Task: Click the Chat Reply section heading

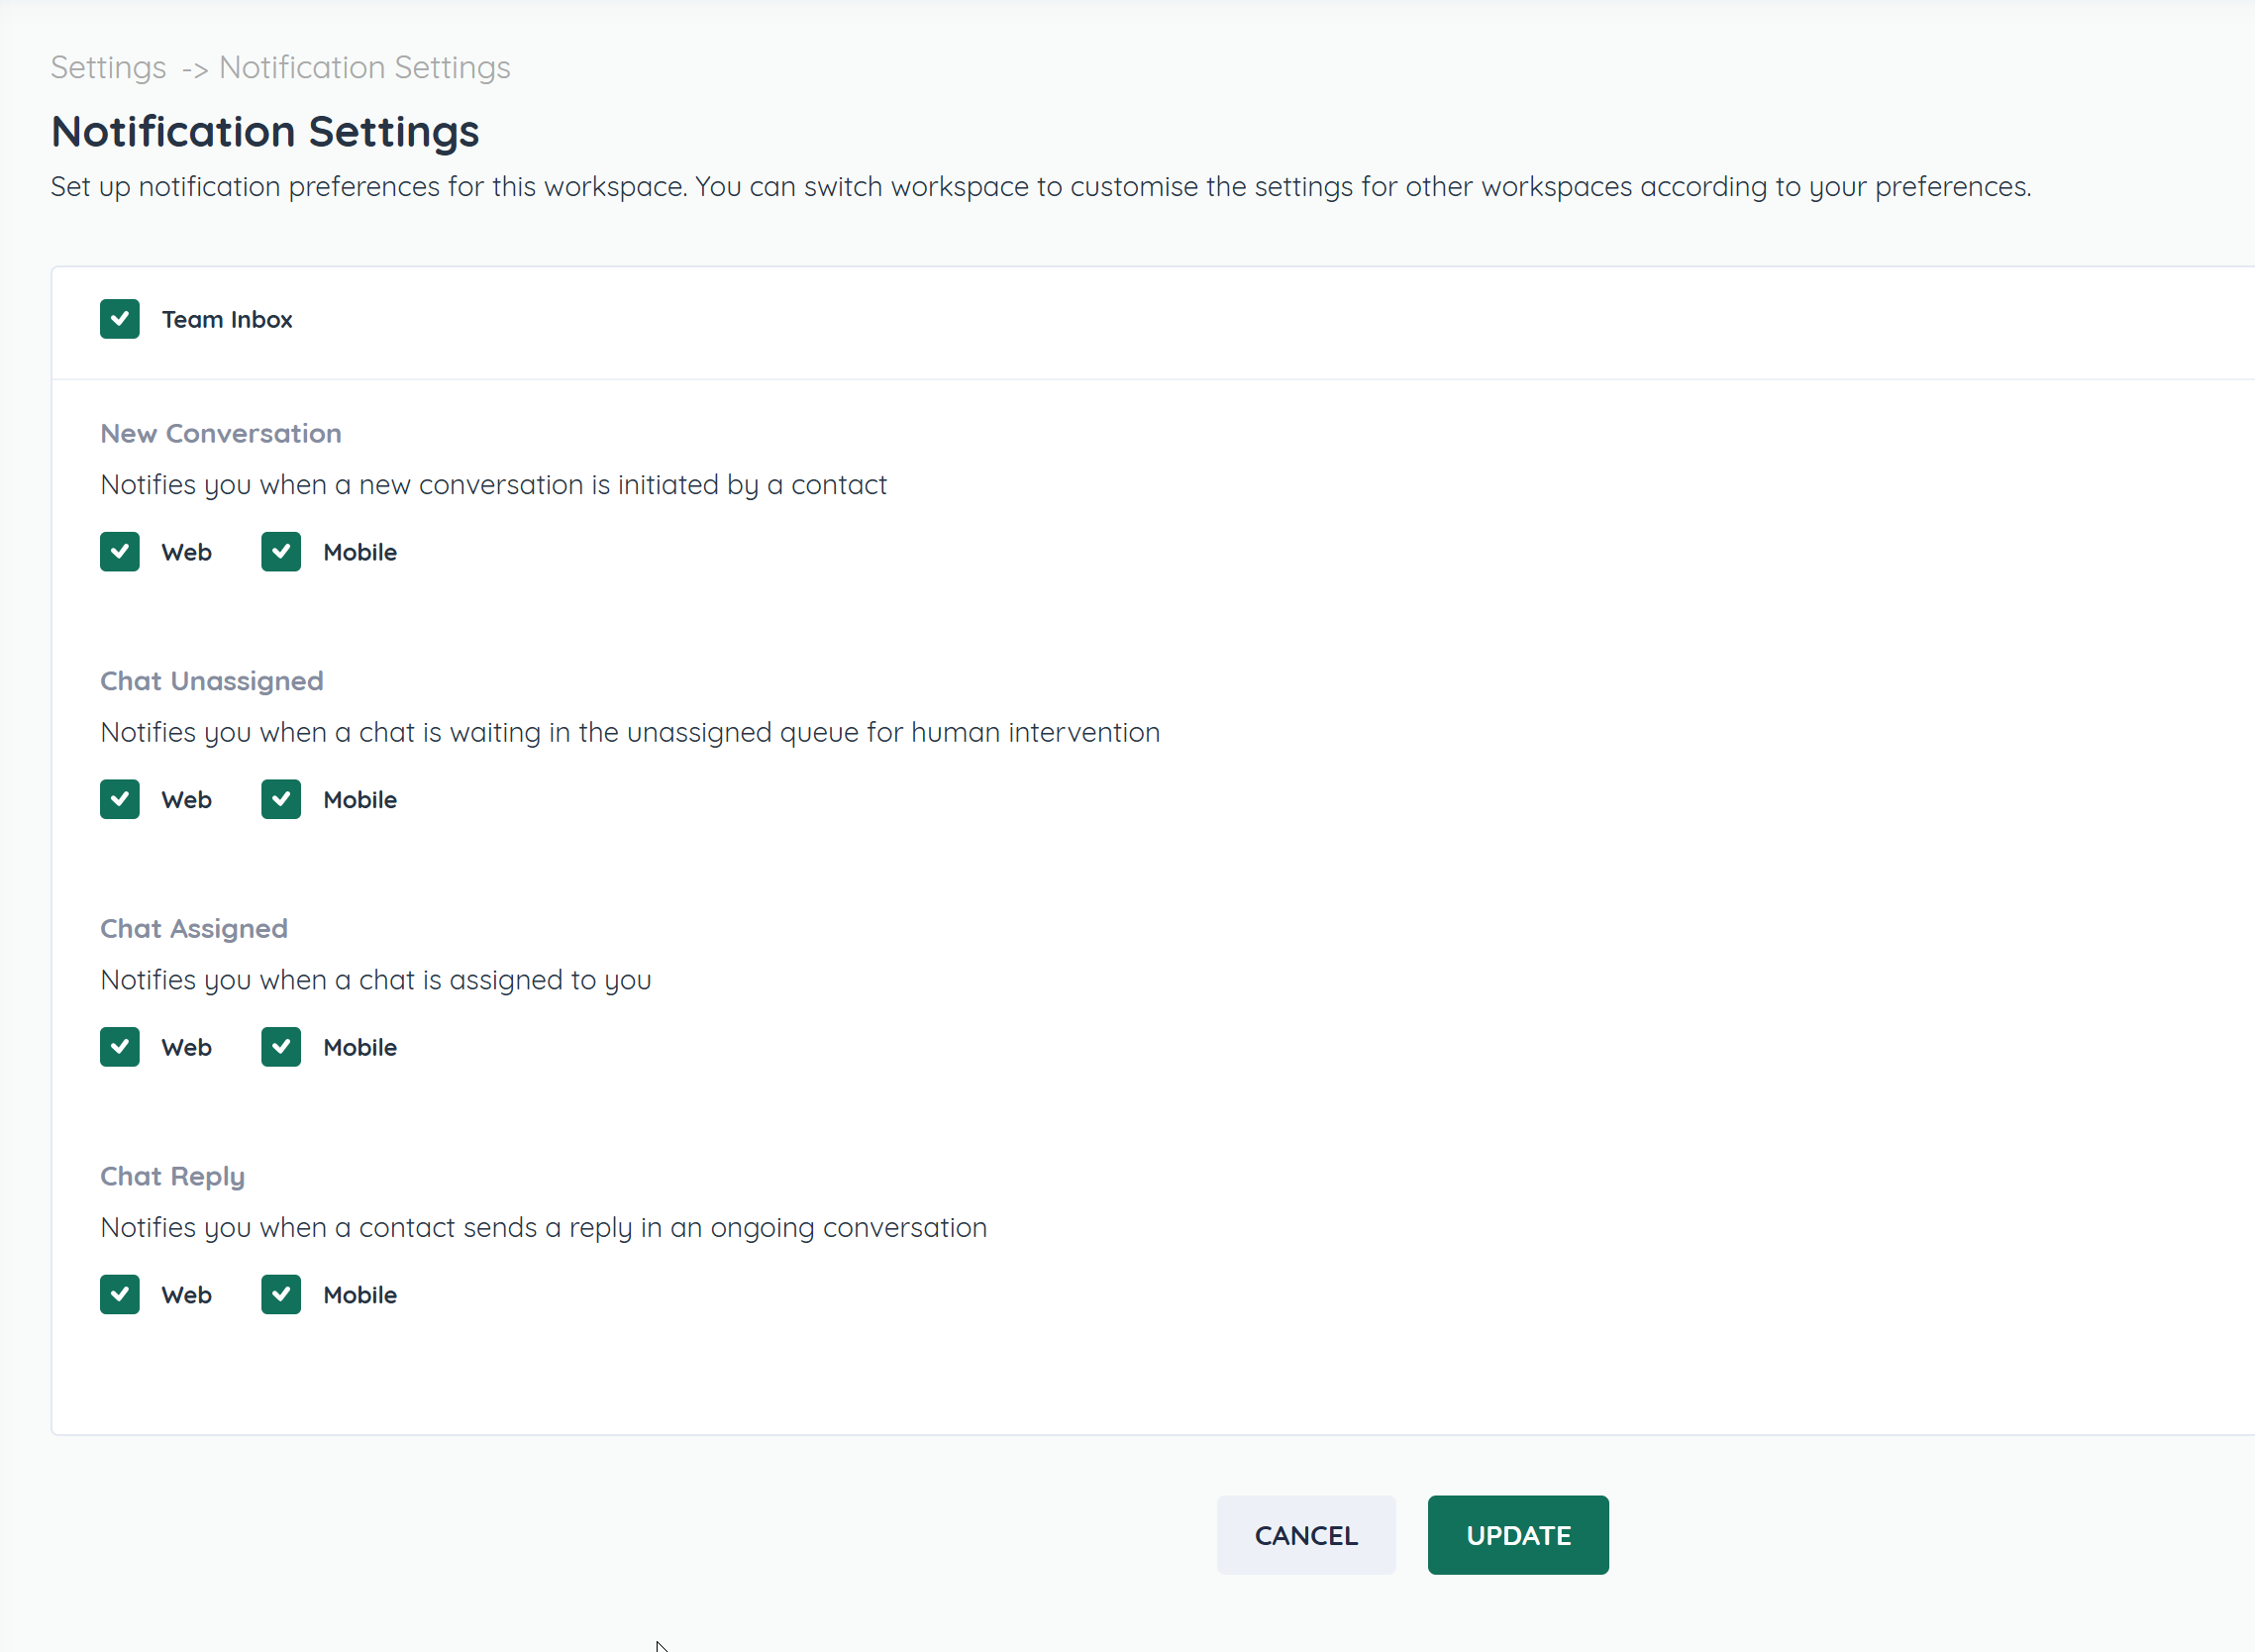Action: click(x=172, y=1176)
